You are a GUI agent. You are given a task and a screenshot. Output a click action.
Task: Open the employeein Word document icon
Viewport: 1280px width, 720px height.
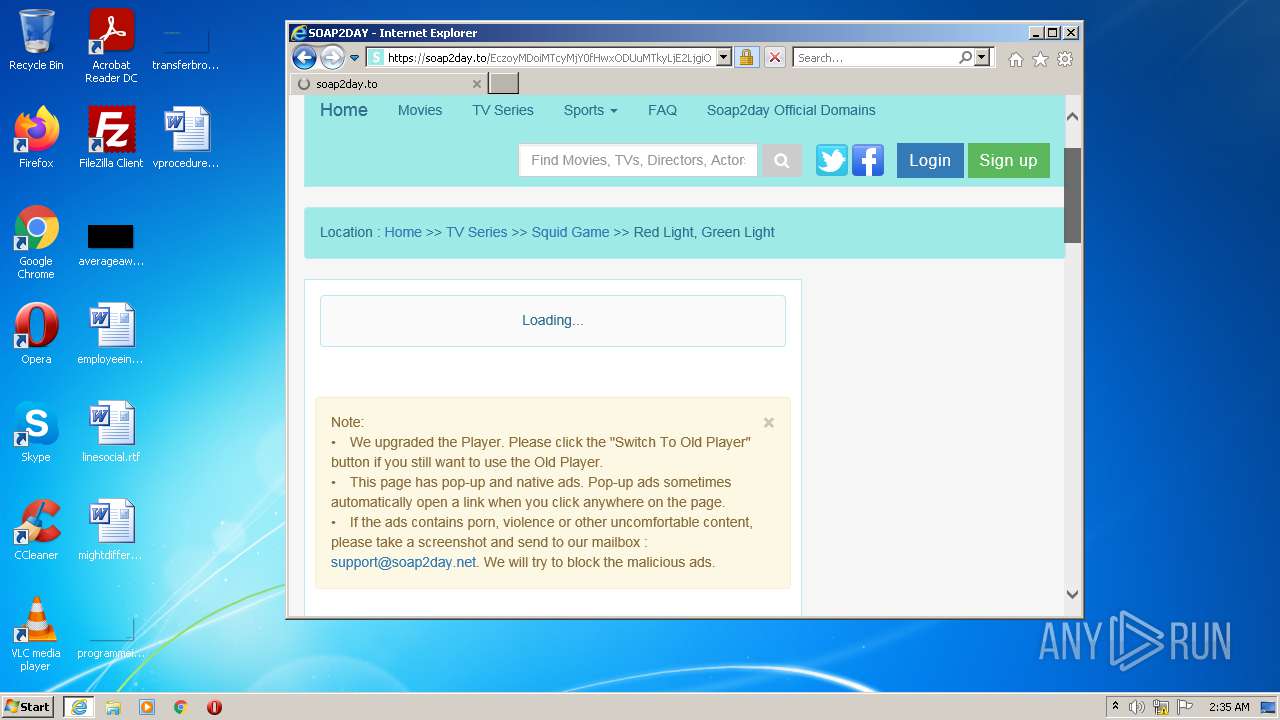click(111, 334)
